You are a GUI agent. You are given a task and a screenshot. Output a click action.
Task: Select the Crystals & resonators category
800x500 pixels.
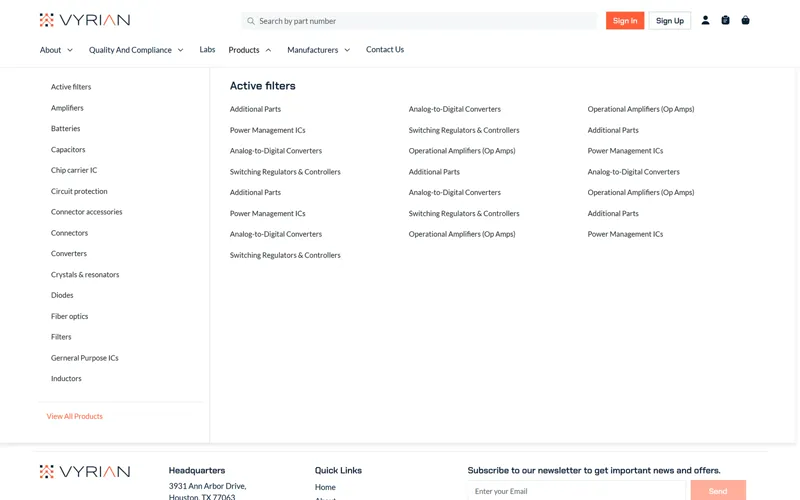(x=85, y=274)
